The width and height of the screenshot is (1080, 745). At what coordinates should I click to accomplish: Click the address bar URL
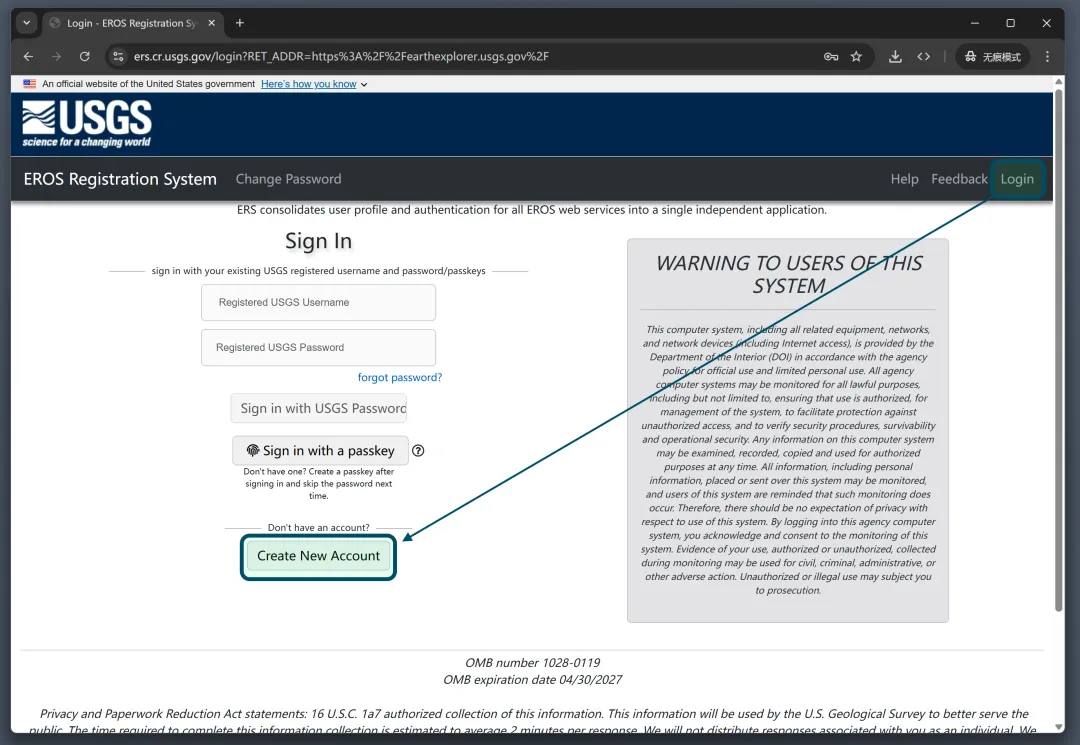tap(341, 56)
